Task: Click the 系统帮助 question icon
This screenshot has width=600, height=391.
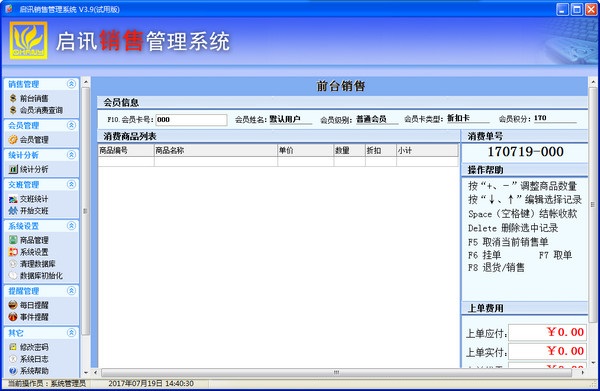Action: 13,371
